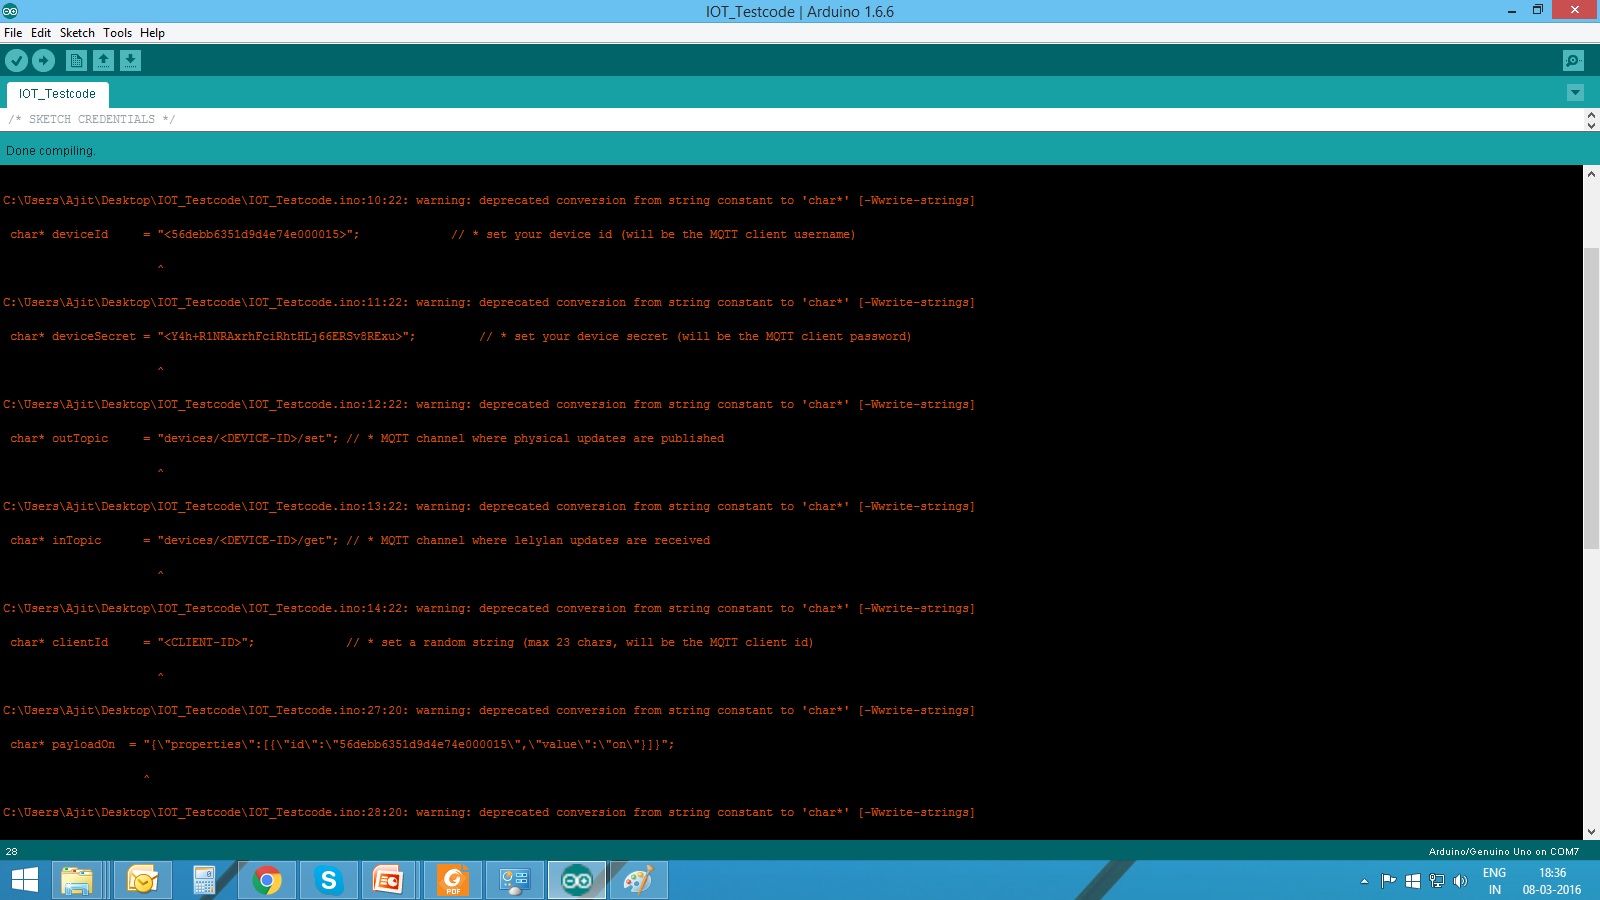Open the mail envelope app in taskbar

tap(142, 880)
